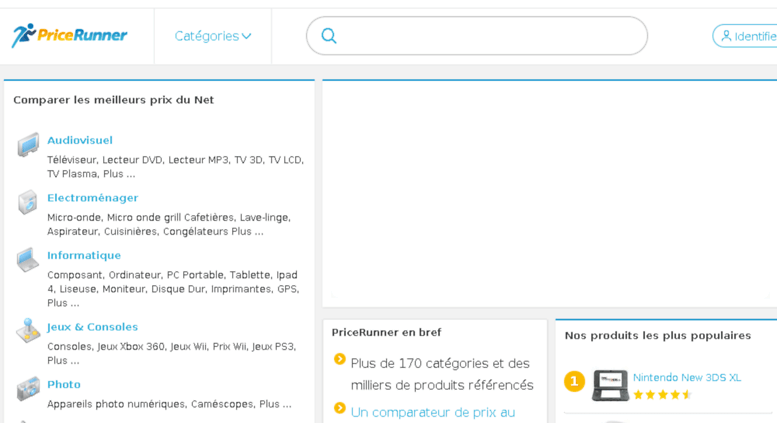Screen dimensions: 777x423
Task: Click the number 1 rank badge
Action: [x=574, y=381]
